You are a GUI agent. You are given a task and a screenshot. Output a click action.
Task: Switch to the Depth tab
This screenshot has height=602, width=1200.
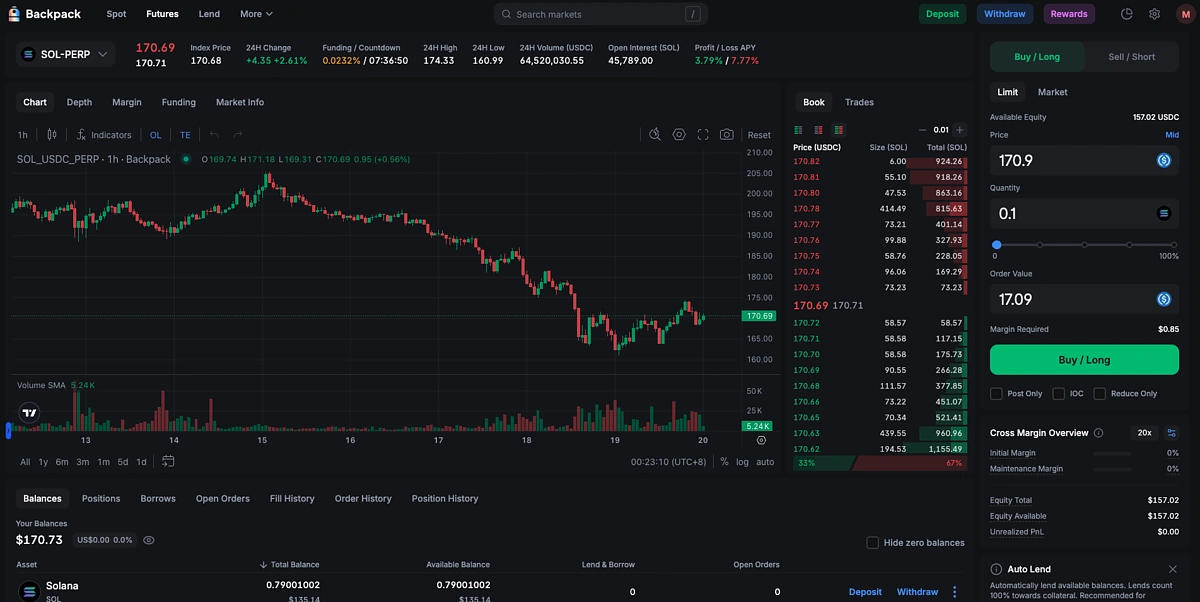pyautogui.click(x=79, y=102)
